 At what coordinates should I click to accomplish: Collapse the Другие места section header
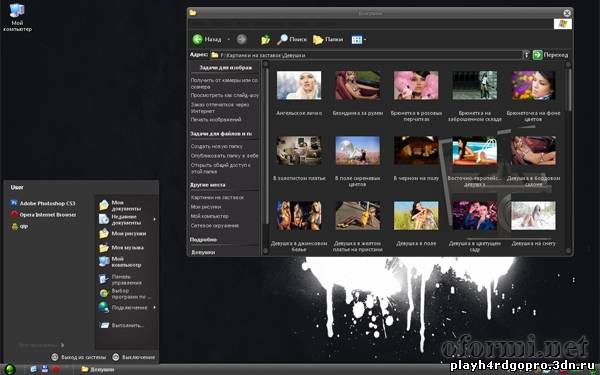coord(225,185)
